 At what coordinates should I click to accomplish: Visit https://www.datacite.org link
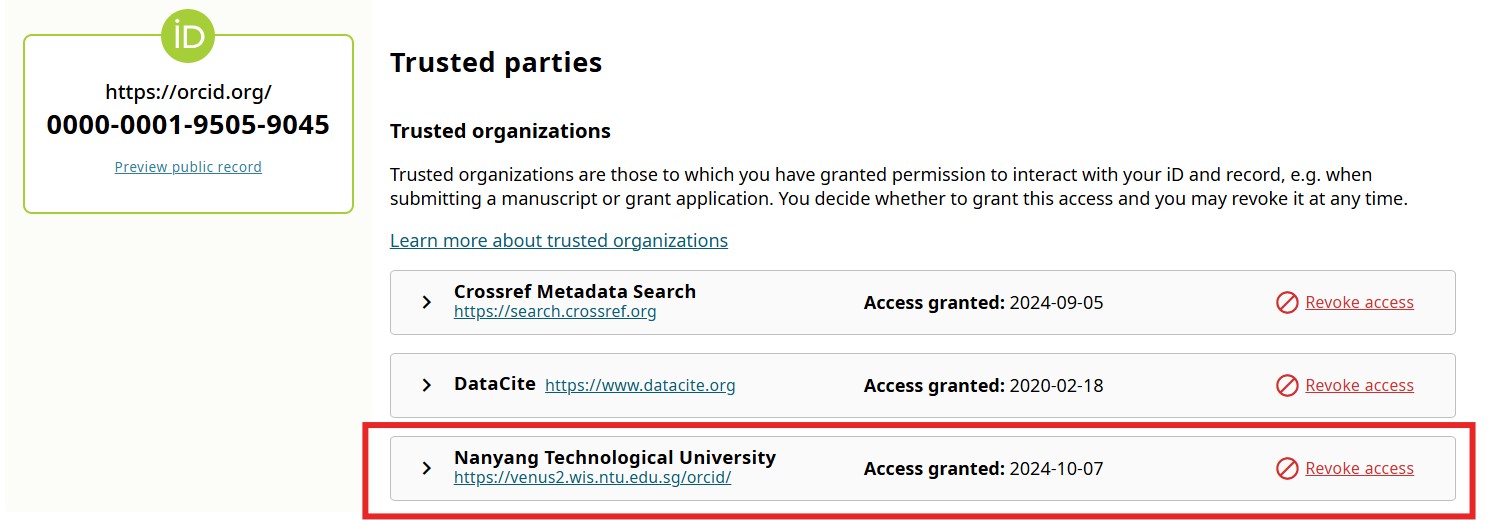click(640, 385)
